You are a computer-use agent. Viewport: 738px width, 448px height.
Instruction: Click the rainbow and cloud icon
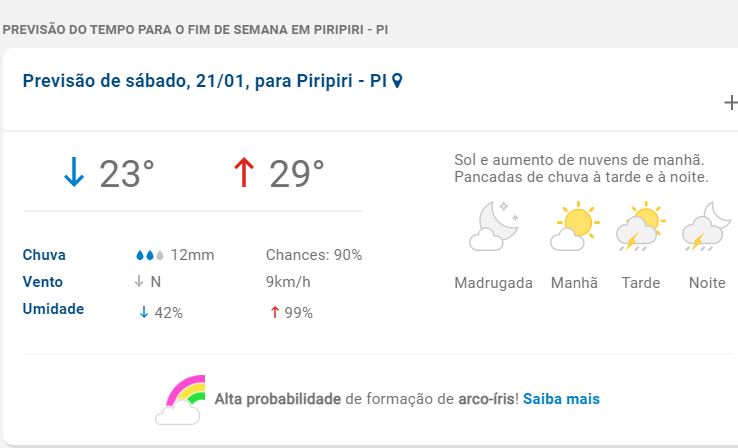coord(180,398)
